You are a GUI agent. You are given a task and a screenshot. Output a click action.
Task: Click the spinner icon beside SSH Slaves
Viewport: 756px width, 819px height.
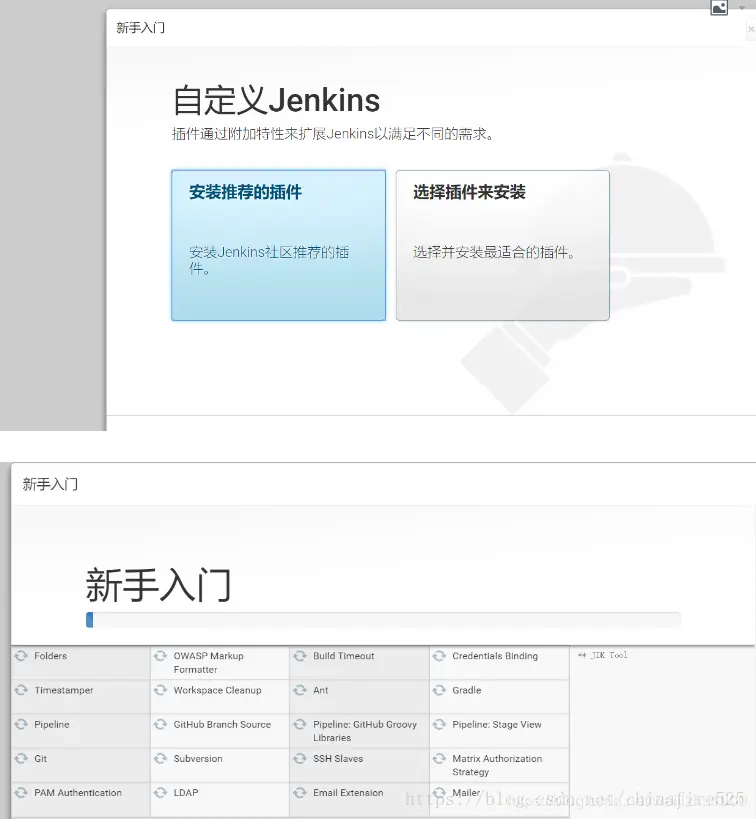tap(300, 758)
